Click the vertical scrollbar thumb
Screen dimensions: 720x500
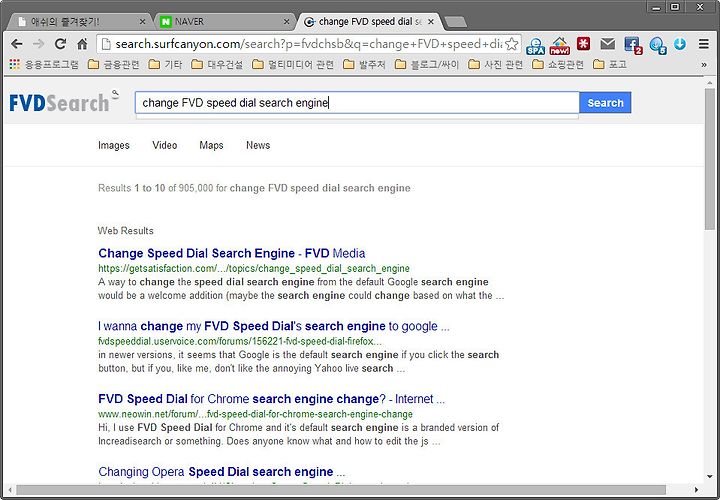710,159
